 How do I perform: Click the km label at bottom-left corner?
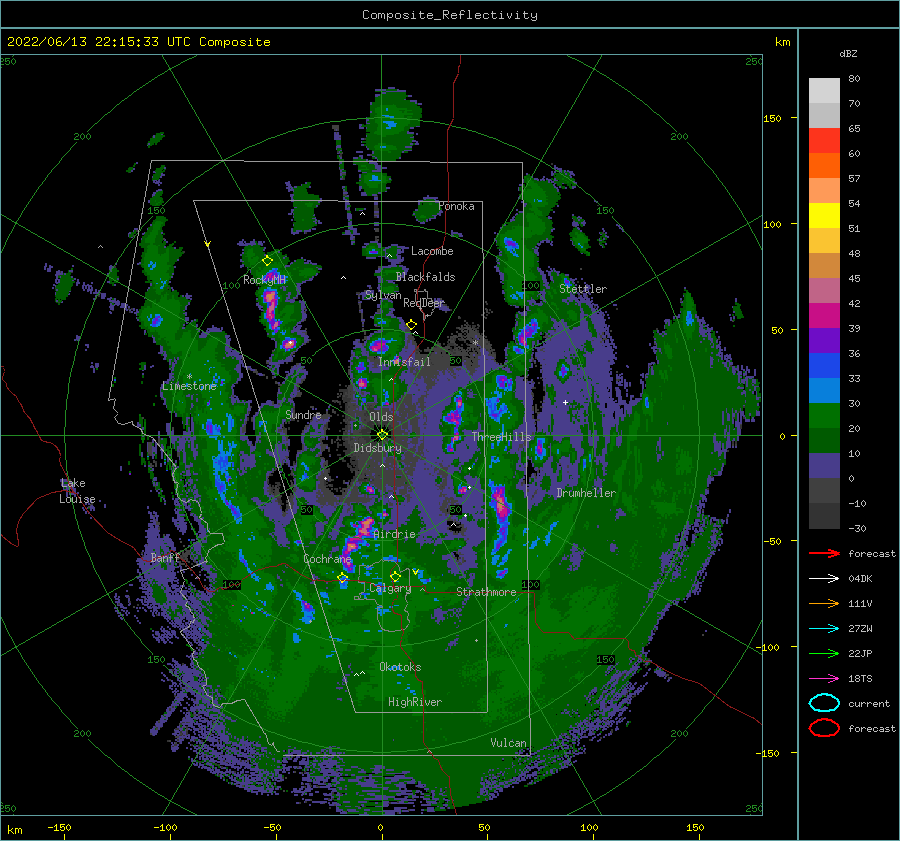(x=14, y=830)
